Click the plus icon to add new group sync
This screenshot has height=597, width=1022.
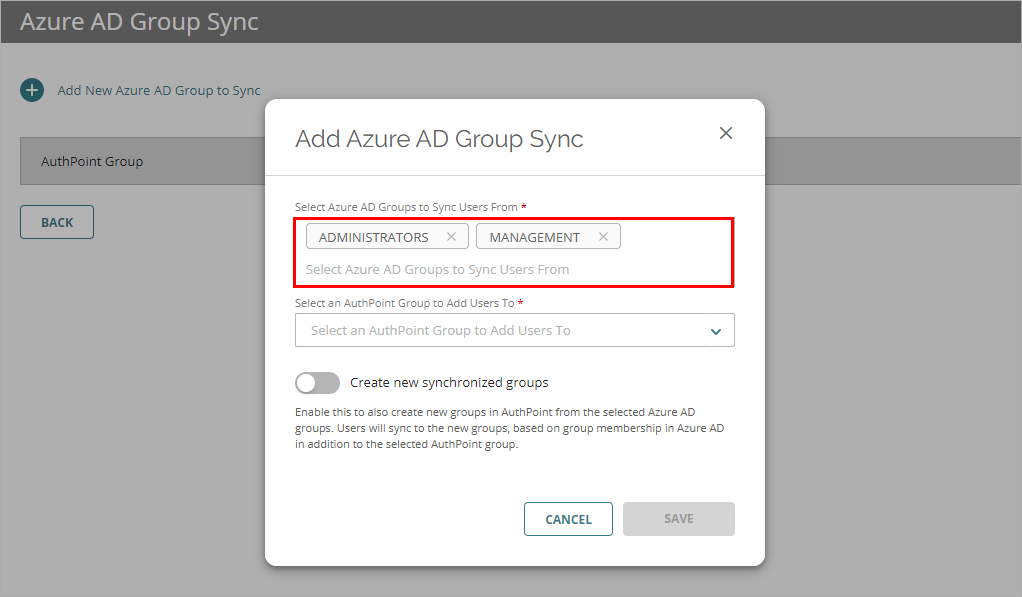(31, 89)
